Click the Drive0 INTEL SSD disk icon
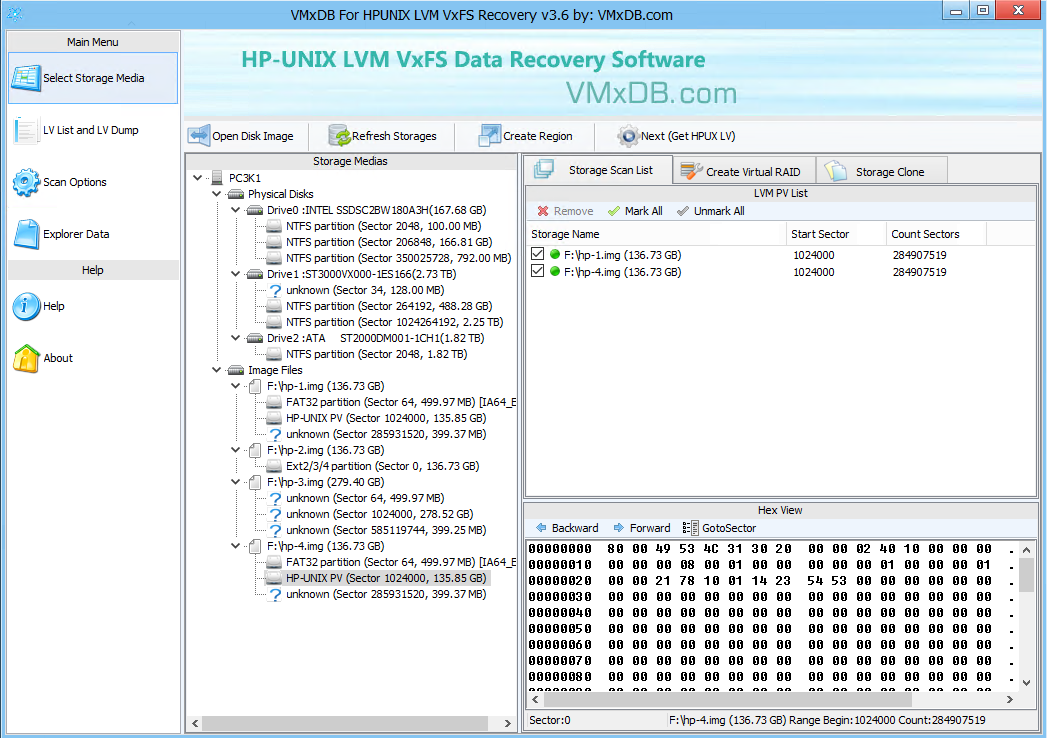This screenshot has height=738, width=1047. 254,210
